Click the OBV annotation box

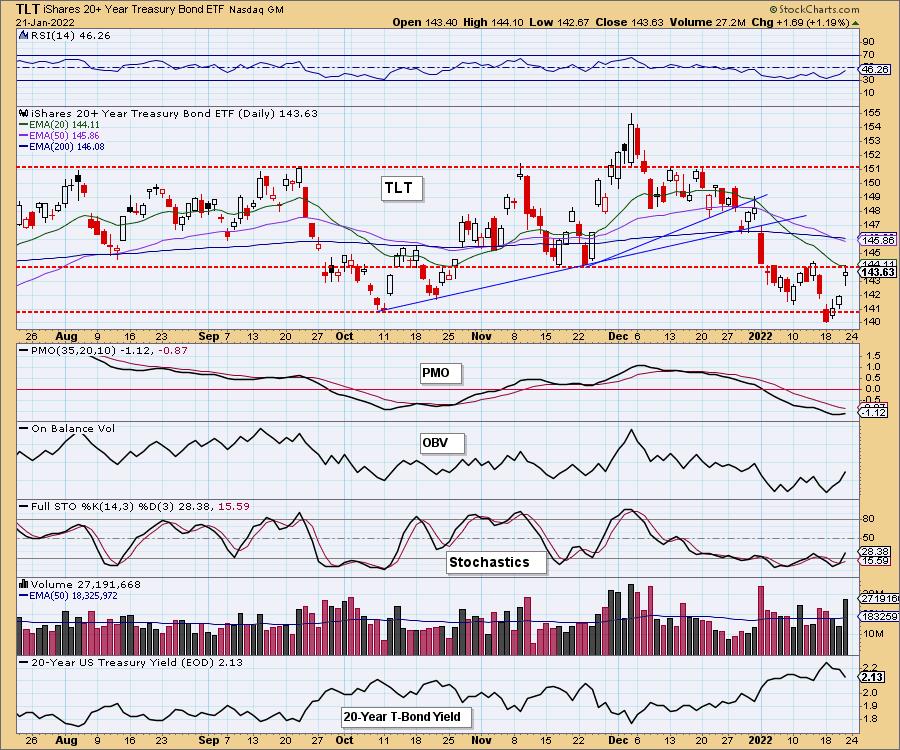[x=441, y=443]
